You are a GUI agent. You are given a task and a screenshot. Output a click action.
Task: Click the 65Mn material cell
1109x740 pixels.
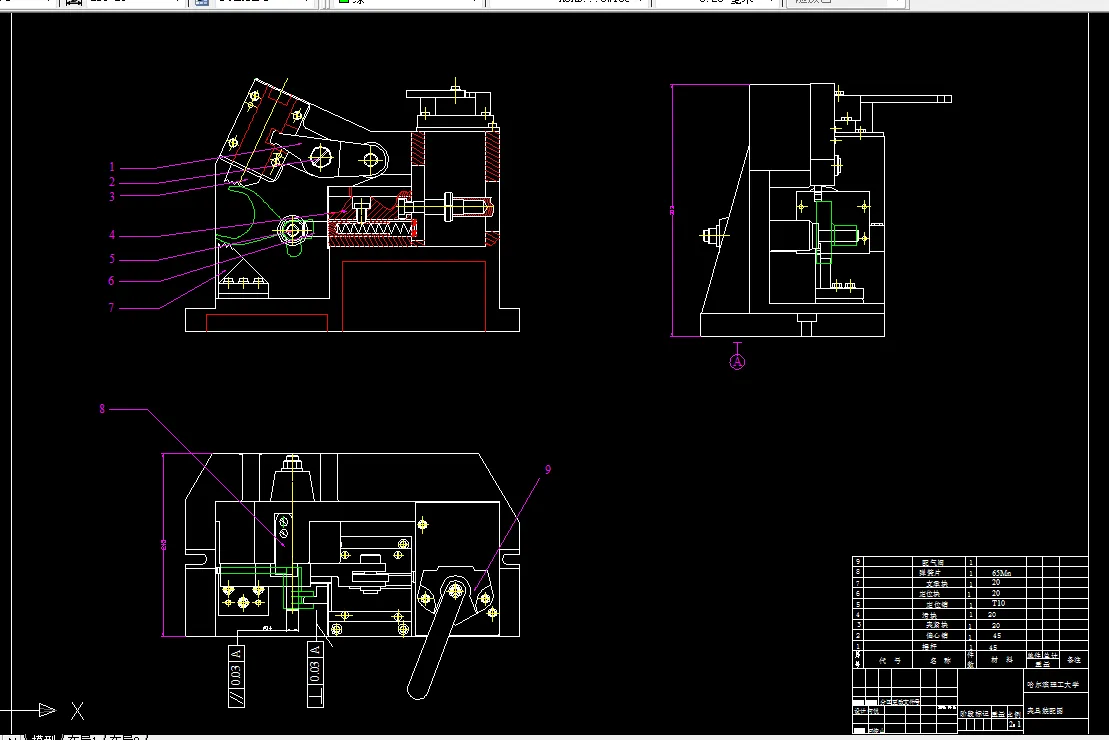point(1001,573)
